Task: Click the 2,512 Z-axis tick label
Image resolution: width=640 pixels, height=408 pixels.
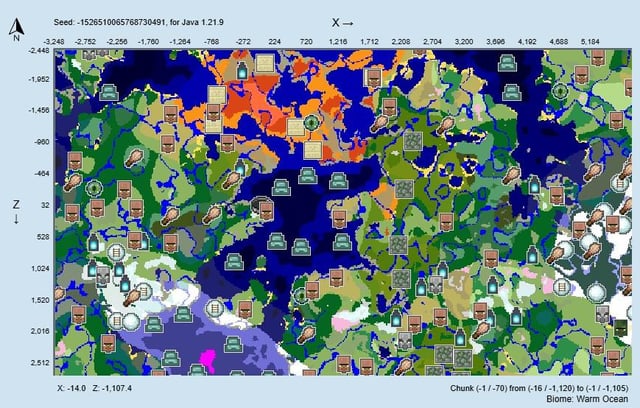Action: (39, 364)
